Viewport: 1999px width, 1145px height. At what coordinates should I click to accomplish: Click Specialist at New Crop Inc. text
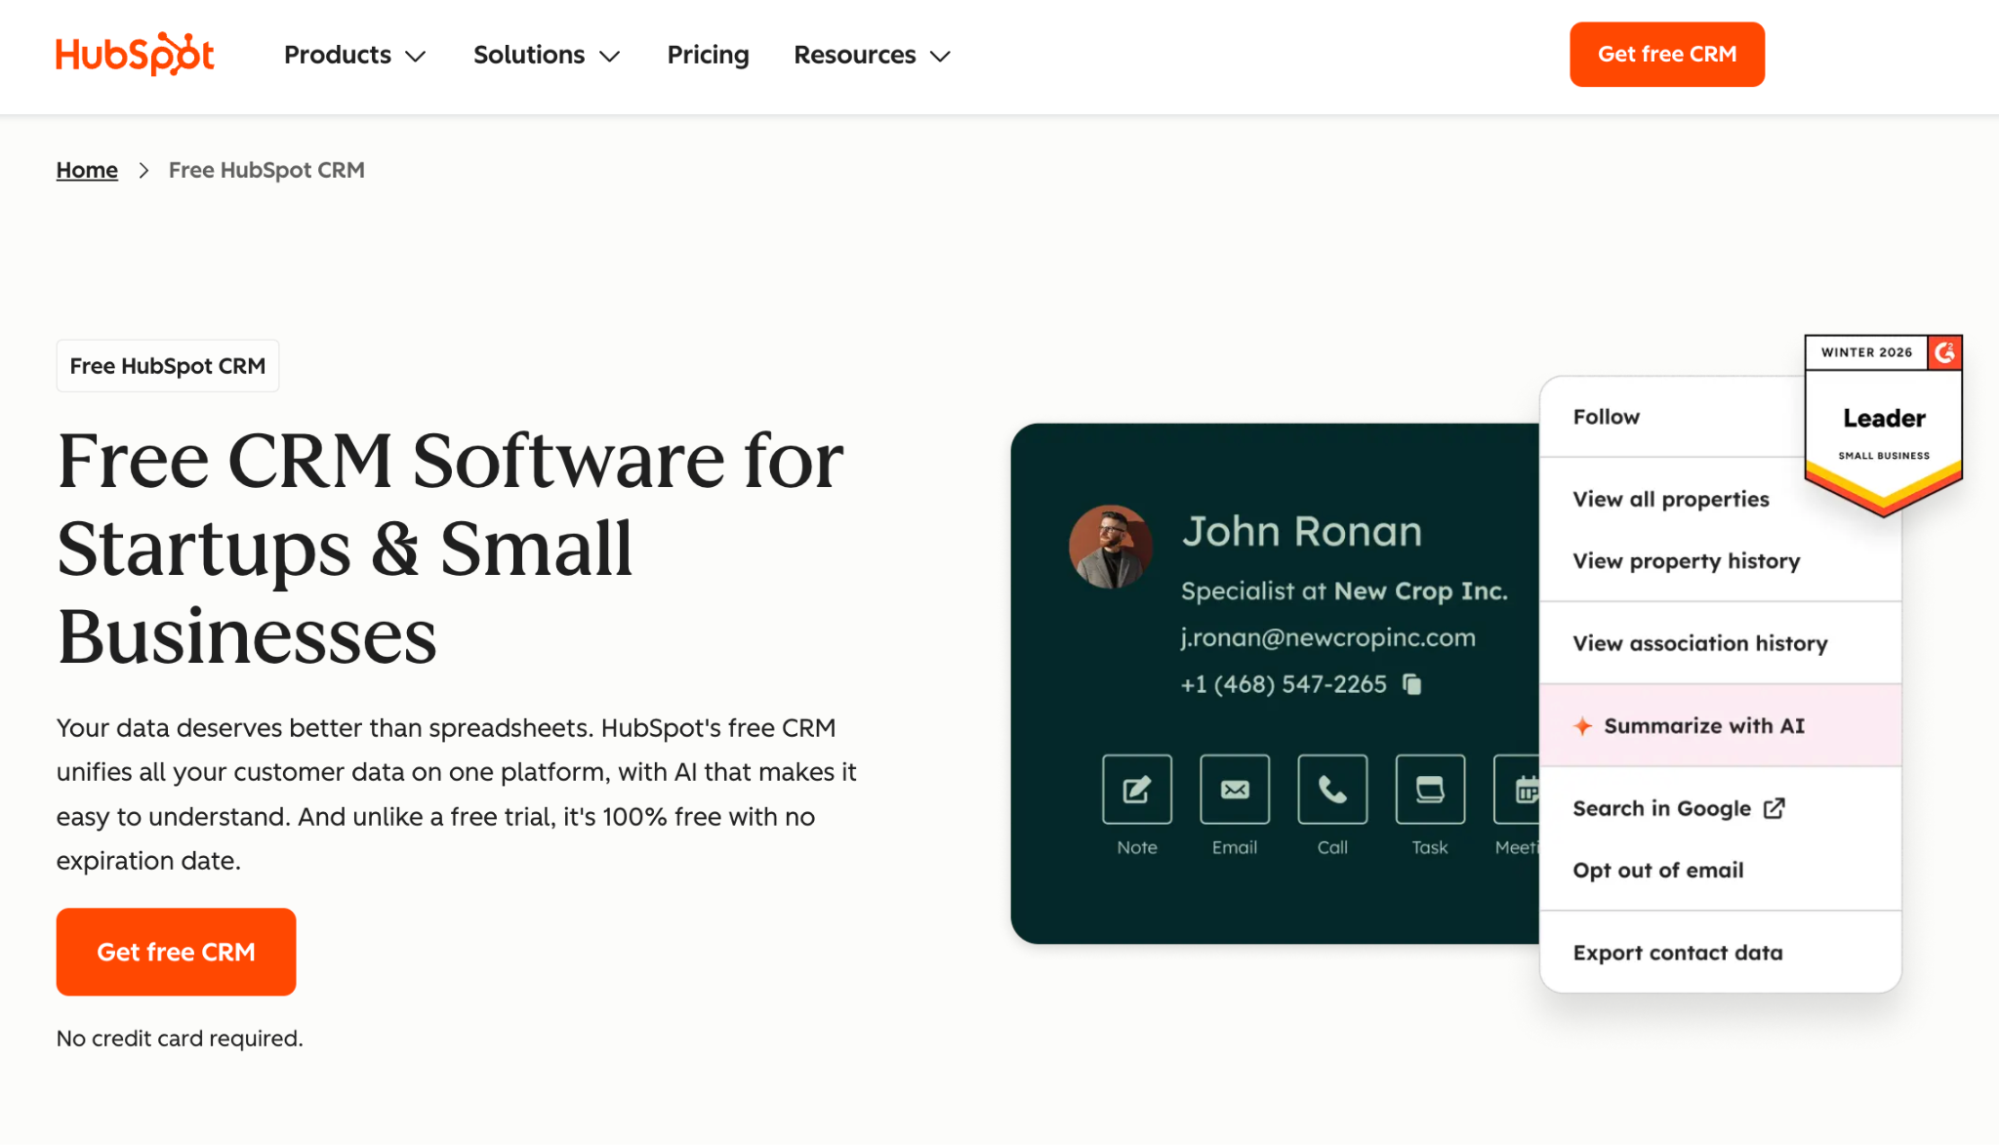(1344, 591)
